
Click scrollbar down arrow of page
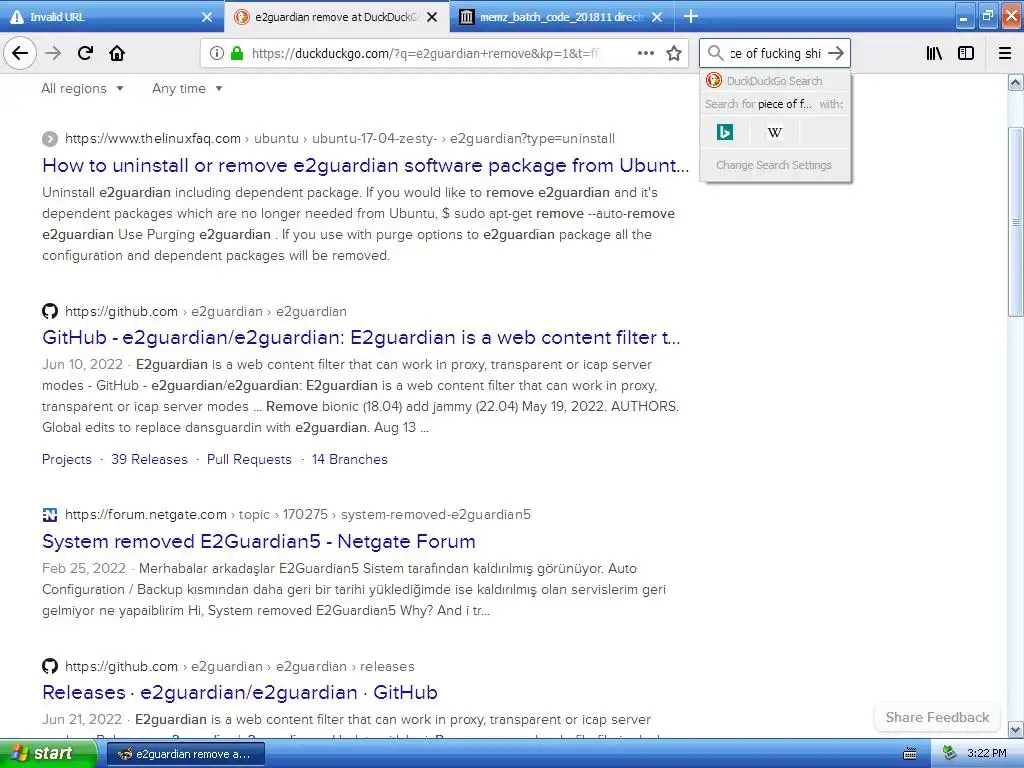coord(1015,729)
